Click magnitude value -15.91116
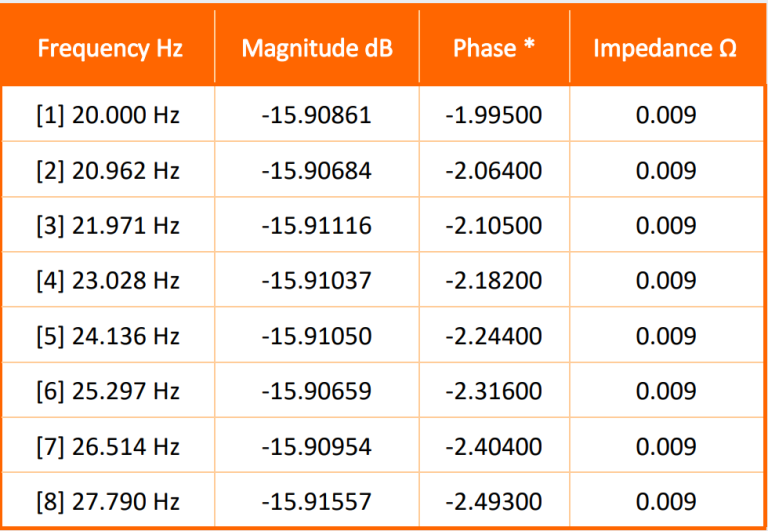This screenshot has height=531, width=768. 316,226
